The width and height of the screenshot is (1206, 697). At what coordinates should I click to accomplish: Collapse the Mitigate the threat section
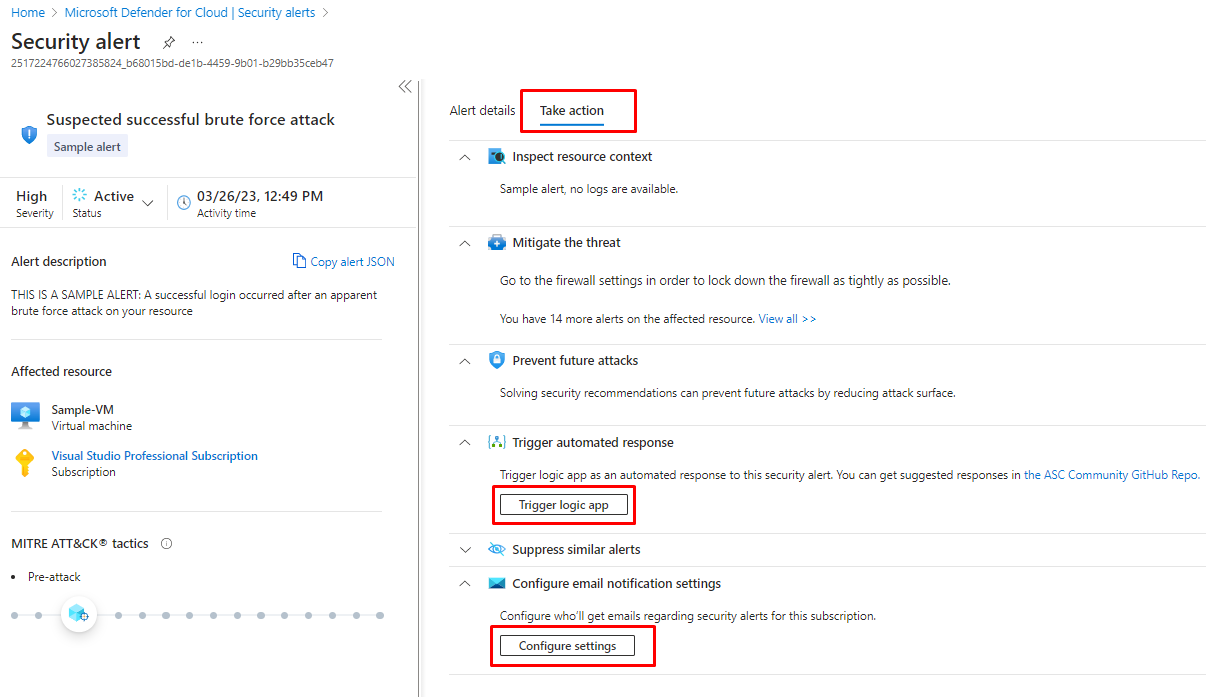point(464,243)
